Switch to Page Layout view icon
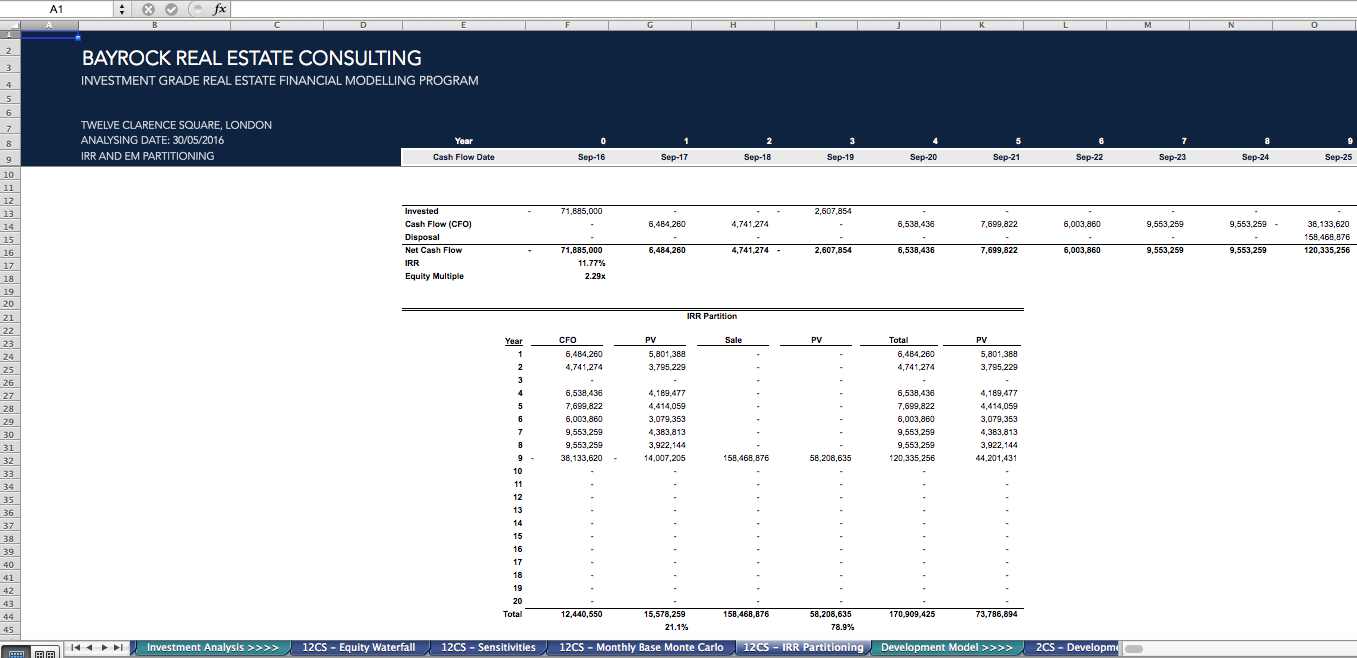Screen dimensions: 1357x658 coord(44,652)
